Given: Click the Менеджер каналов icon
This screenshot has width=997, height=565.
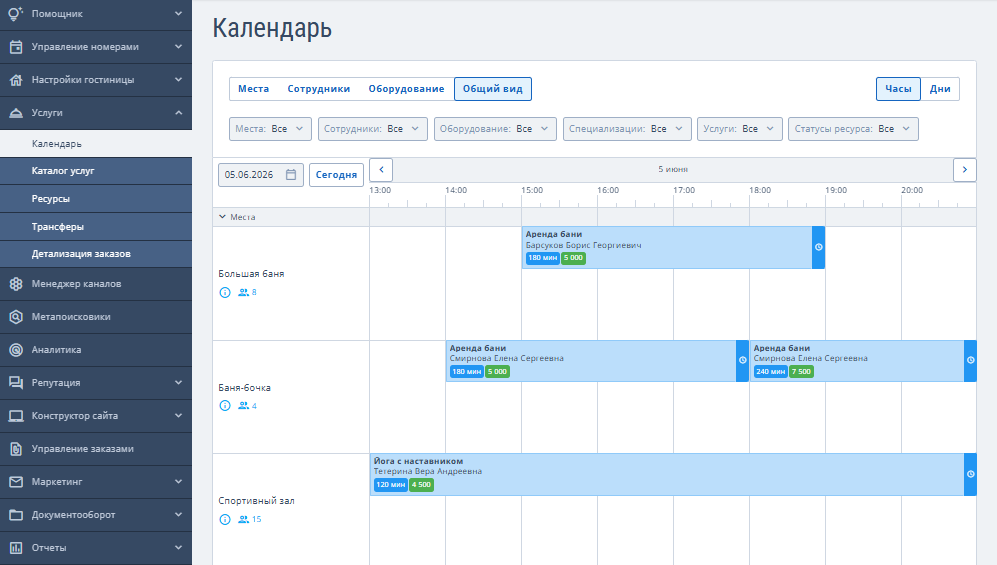Looking at the screenshot, I should 16,283.
